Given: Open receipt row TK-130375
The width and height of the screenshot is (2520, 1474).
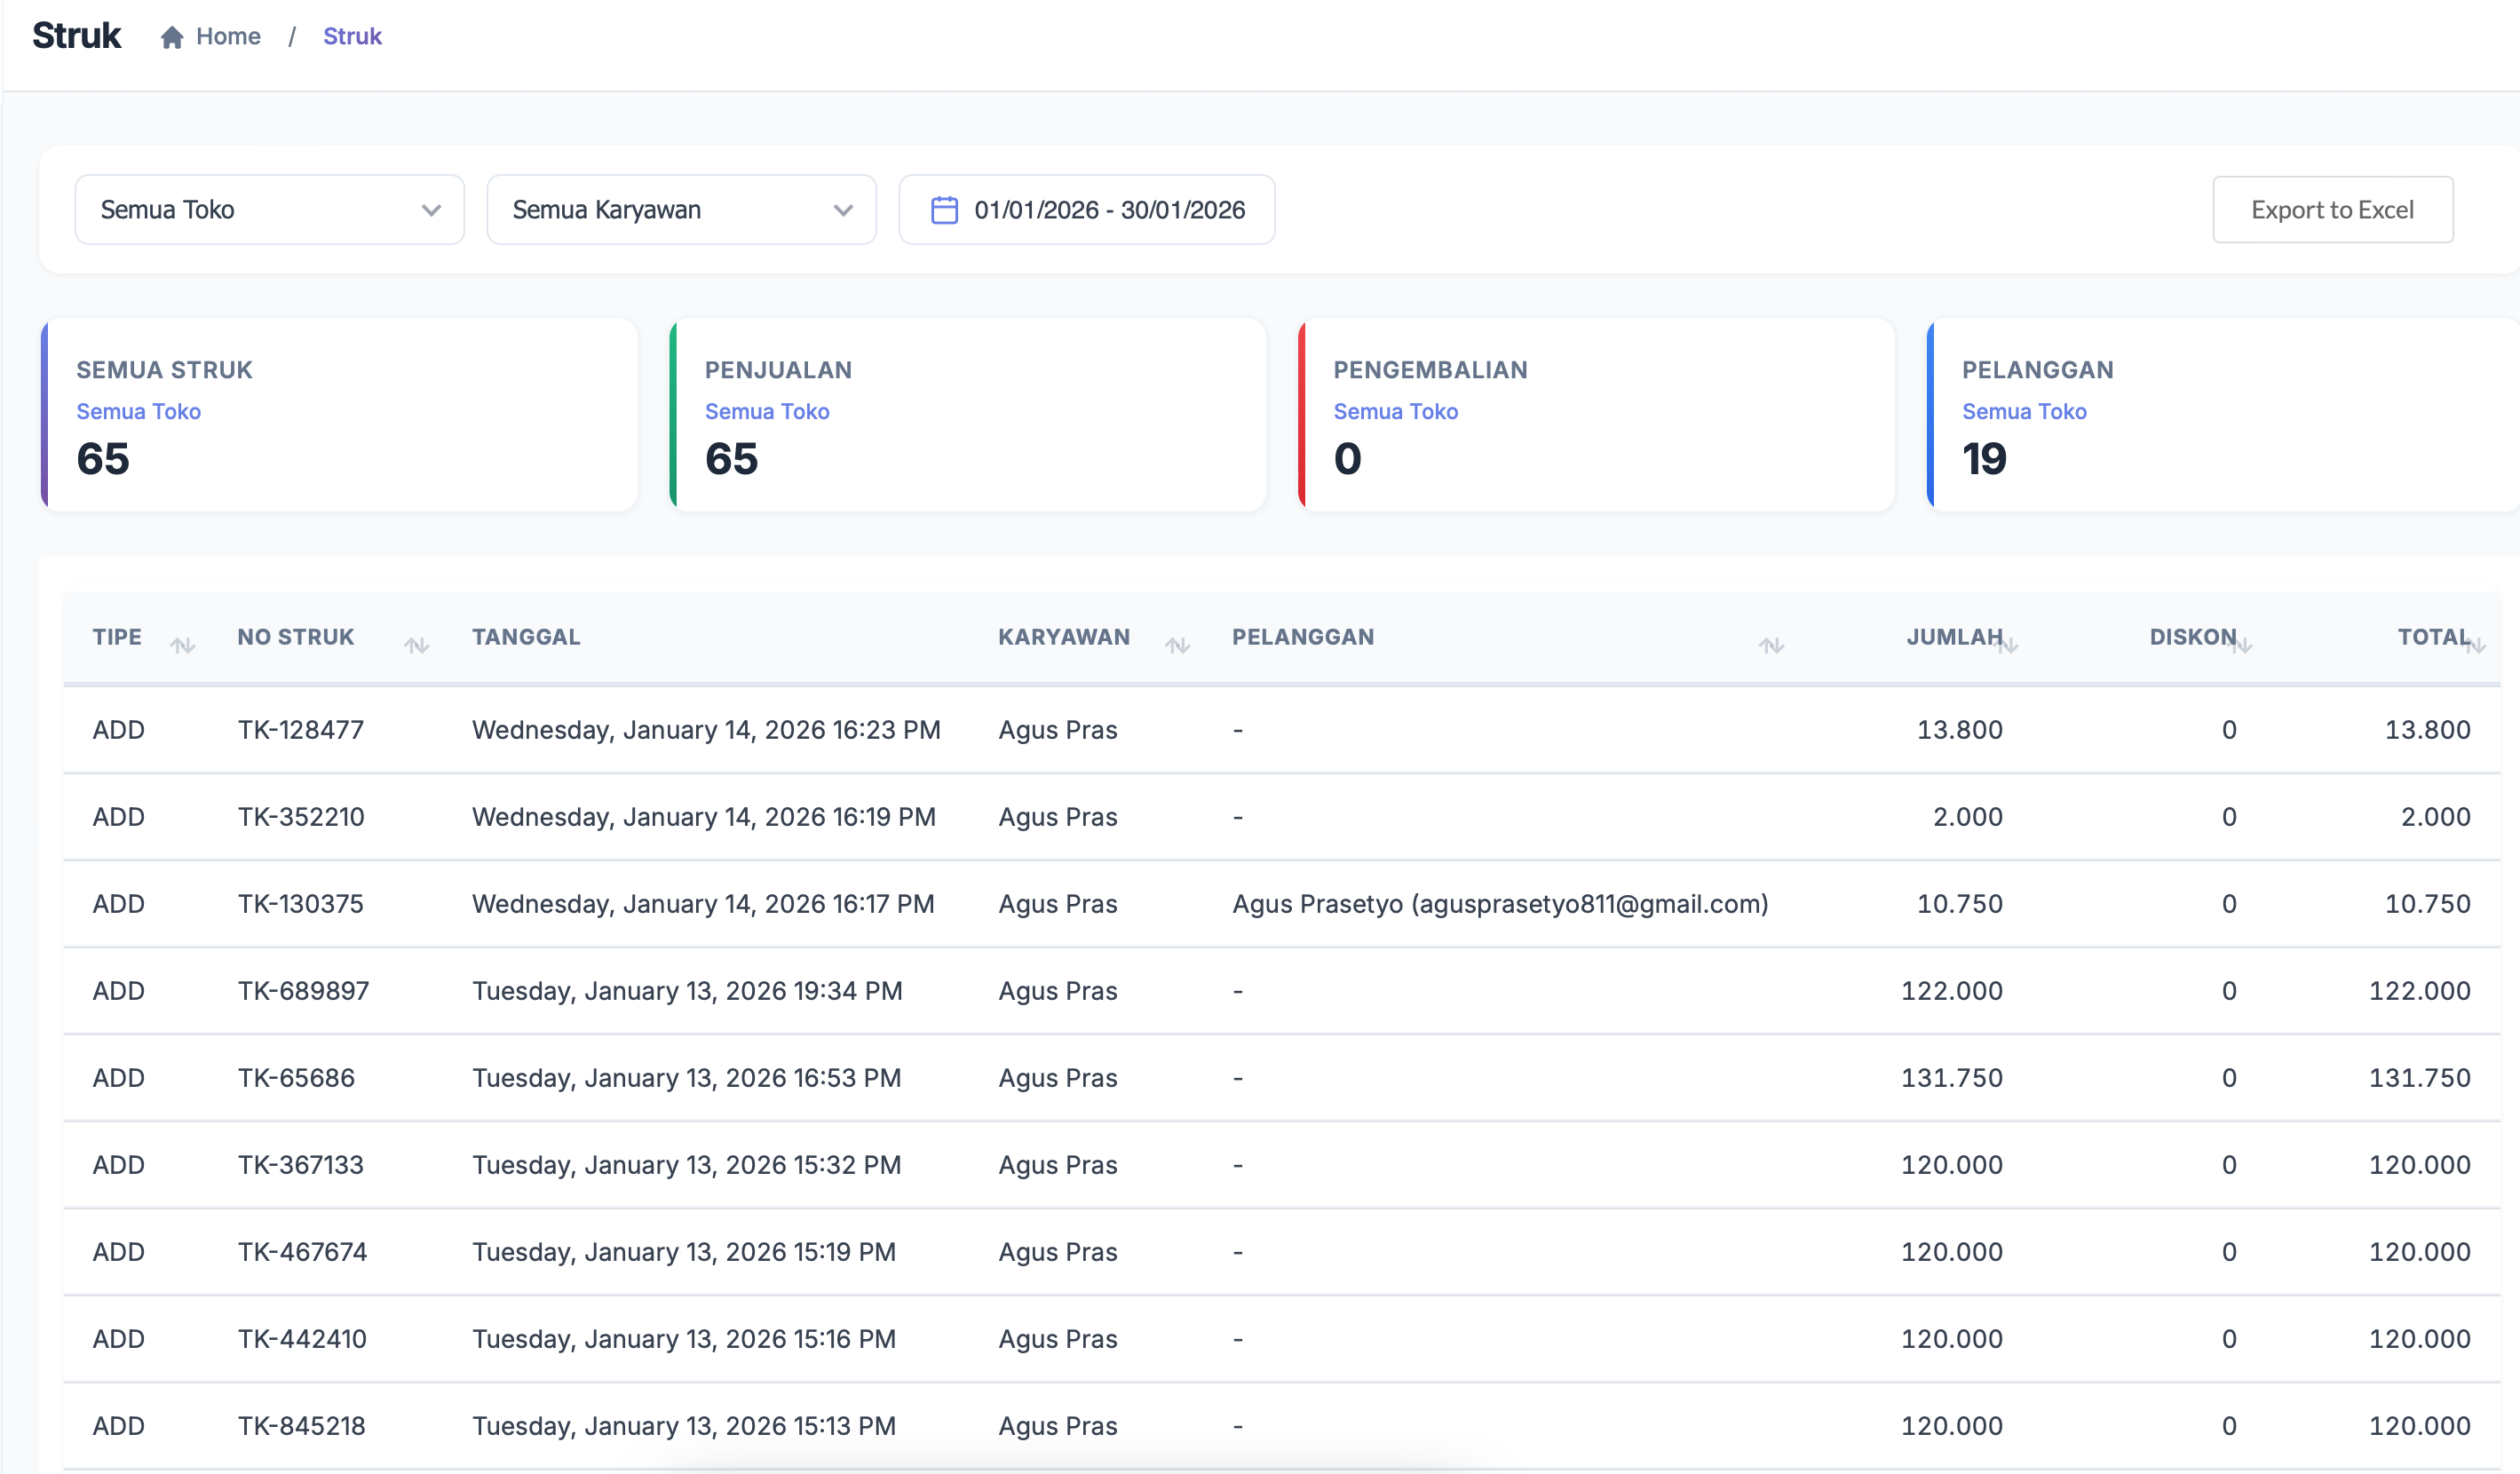Looking at the screenshot, I should click(300, 904).
